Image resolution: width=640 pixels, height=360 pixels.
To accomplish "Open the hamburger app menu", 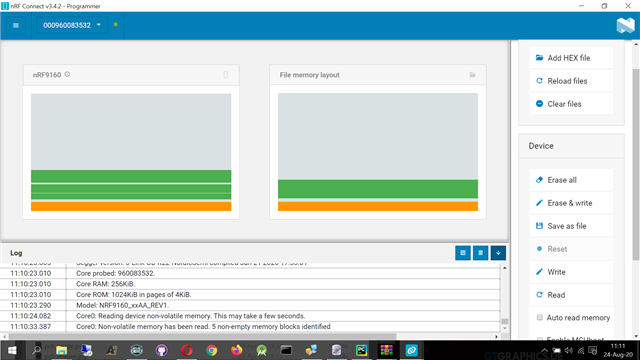I will (x=16, y=25).
